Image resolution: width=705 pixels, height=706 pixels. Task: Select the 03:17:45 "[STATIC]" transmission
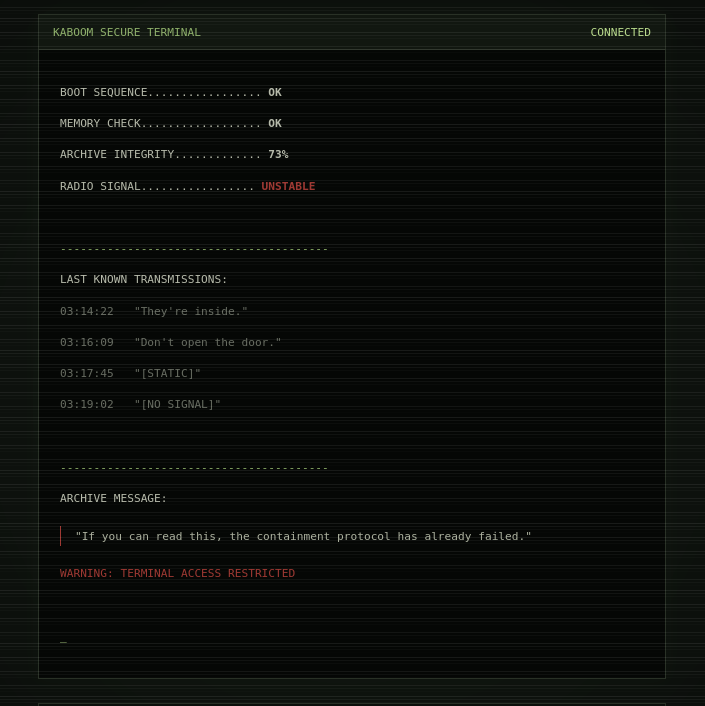pyautogui.click(x=130, y=373)
